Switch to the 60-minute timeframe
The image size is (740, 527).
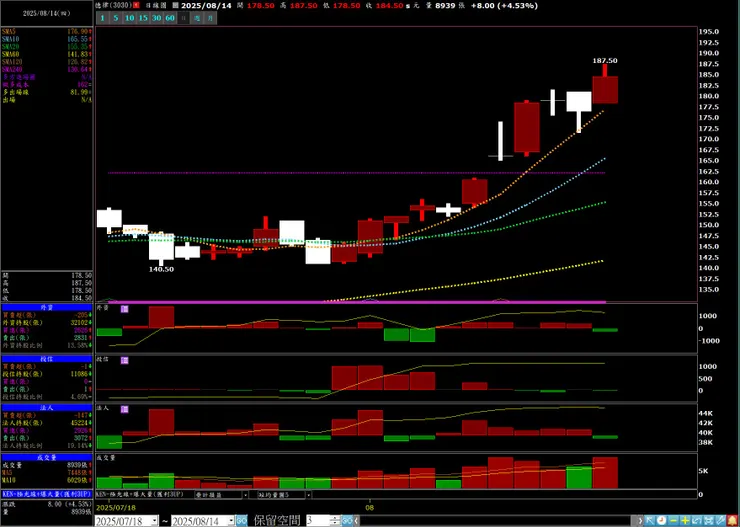[x=170, y=18]
